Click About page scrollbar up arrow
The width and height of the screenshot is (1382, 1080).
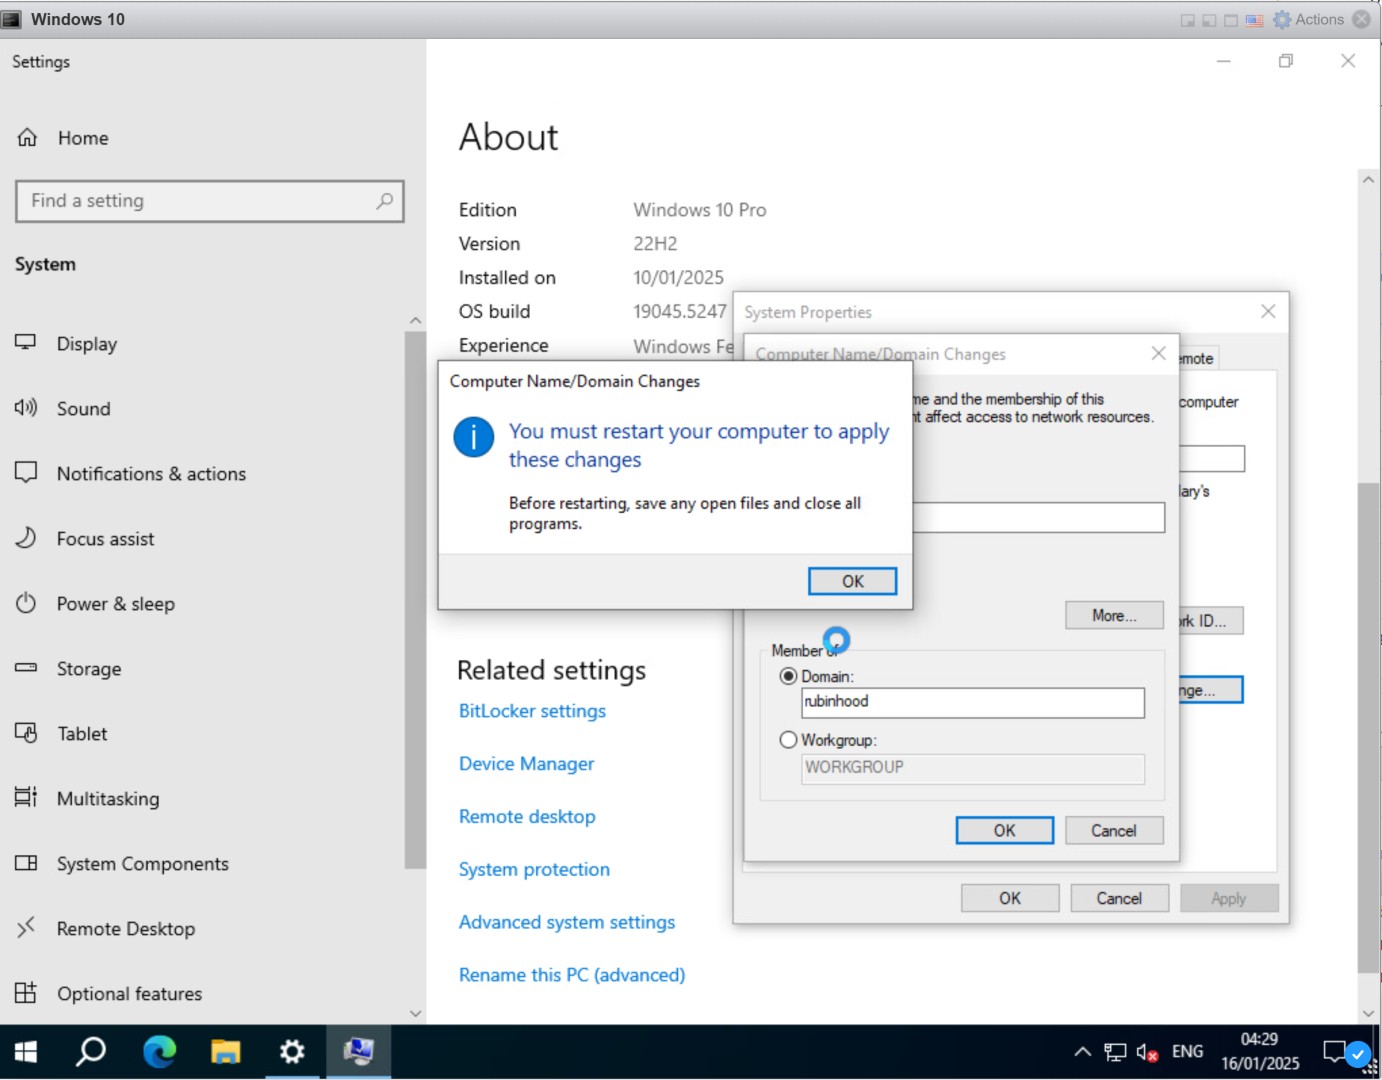[x=1368, y=179]
